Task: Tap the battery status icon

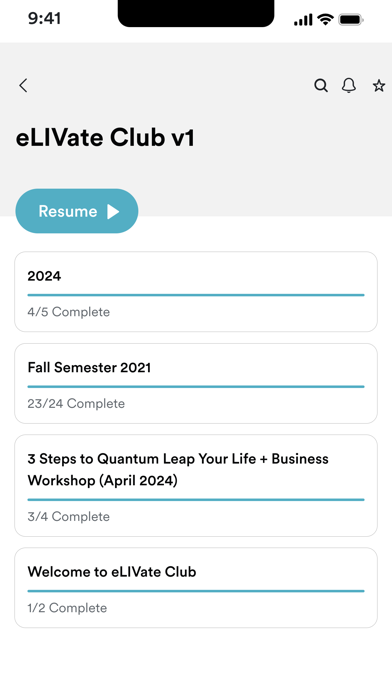Action: click(351, 20)
